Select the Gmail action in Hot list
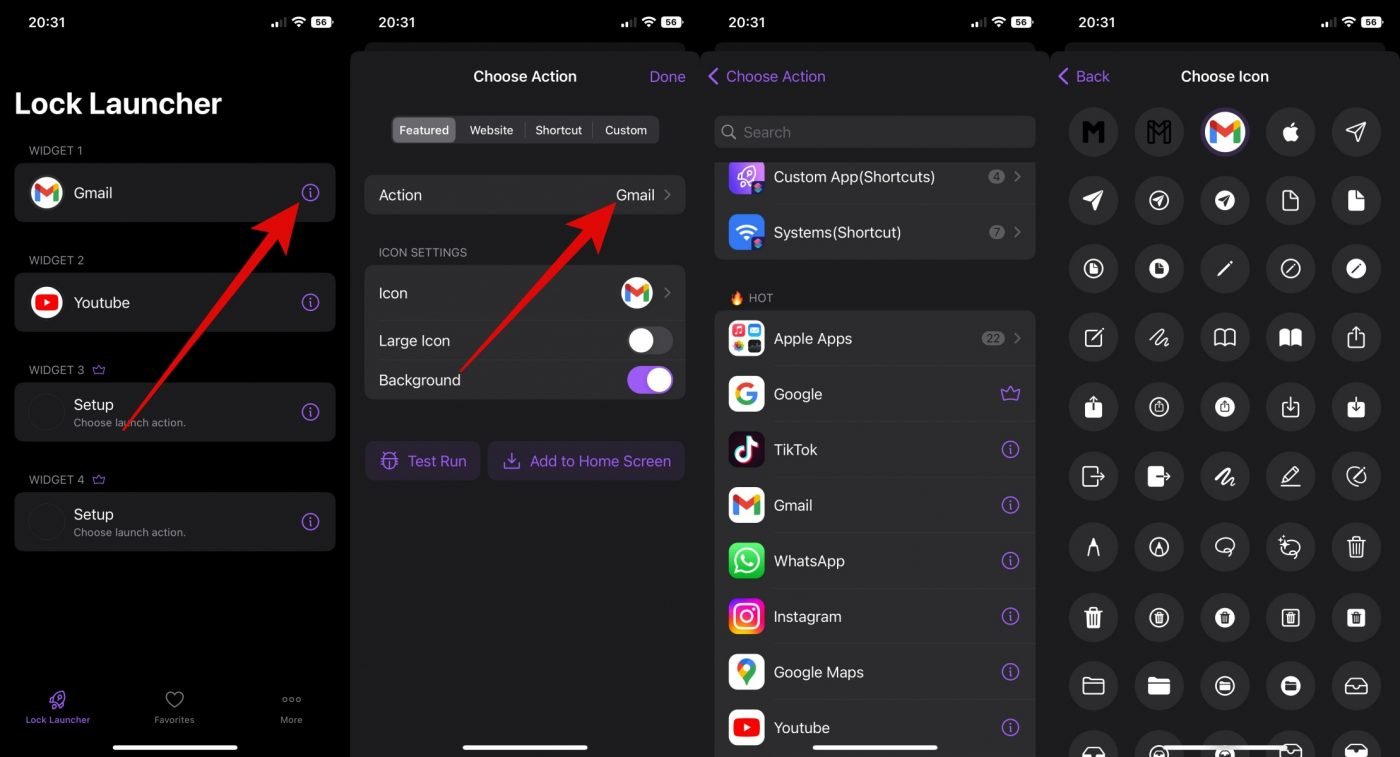The image size is (1400, 757). [875, 505]
